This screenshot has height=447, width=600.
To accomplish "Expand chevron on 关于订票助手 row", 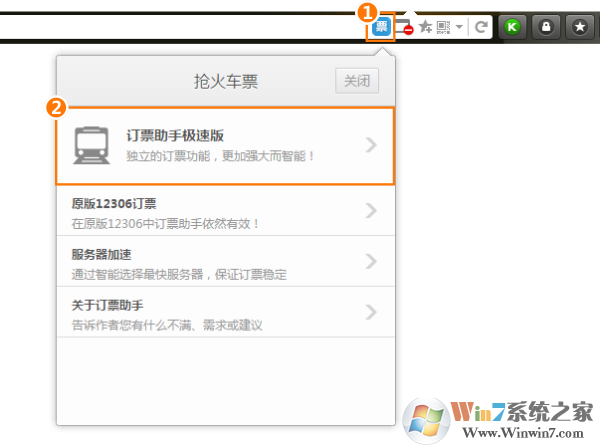I will coord(371,312).
